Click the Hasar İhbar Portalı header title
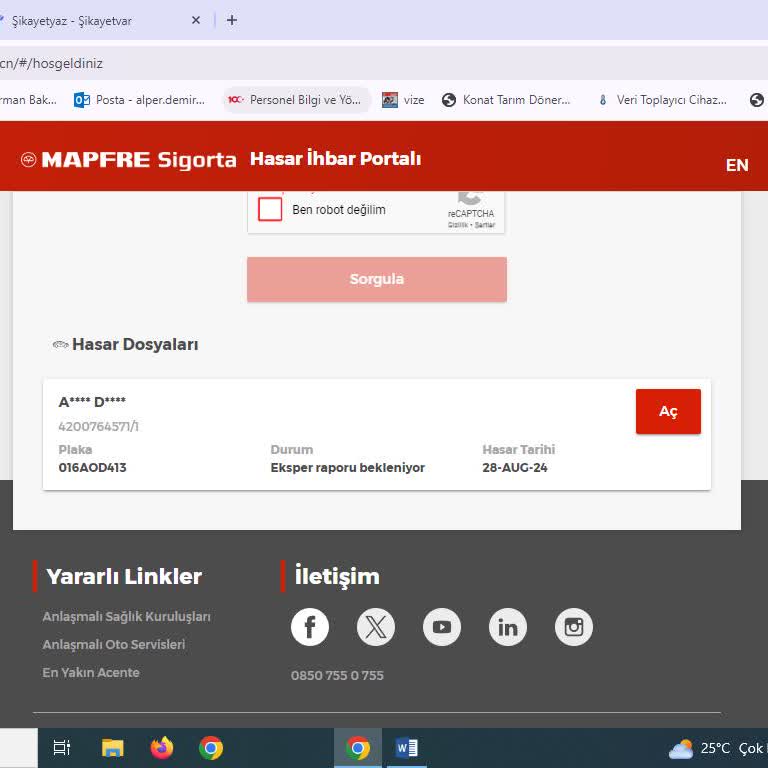 336,159
